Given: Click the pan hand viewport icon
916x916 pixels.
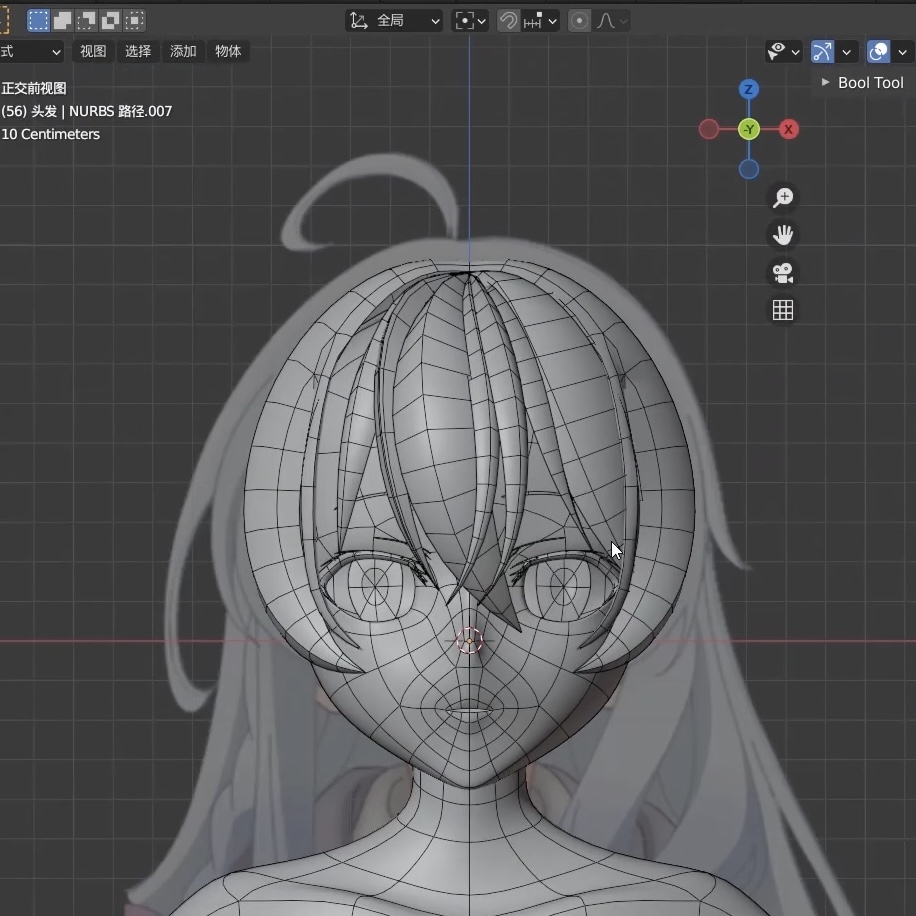Looking at the screenshot, I should pyautogui.click(x=783, y=235).
